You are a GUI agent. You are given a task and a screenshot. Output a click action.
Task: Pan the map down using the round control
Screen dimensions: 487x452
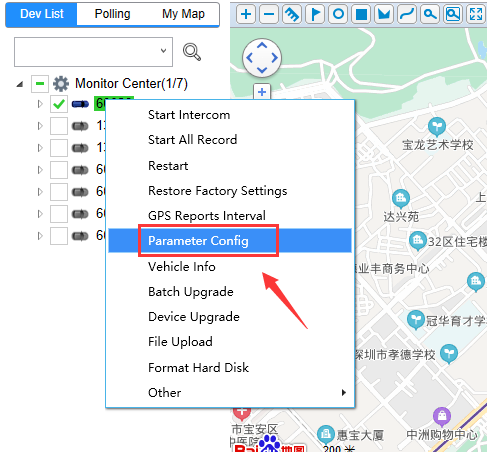[x=262, y=70]
